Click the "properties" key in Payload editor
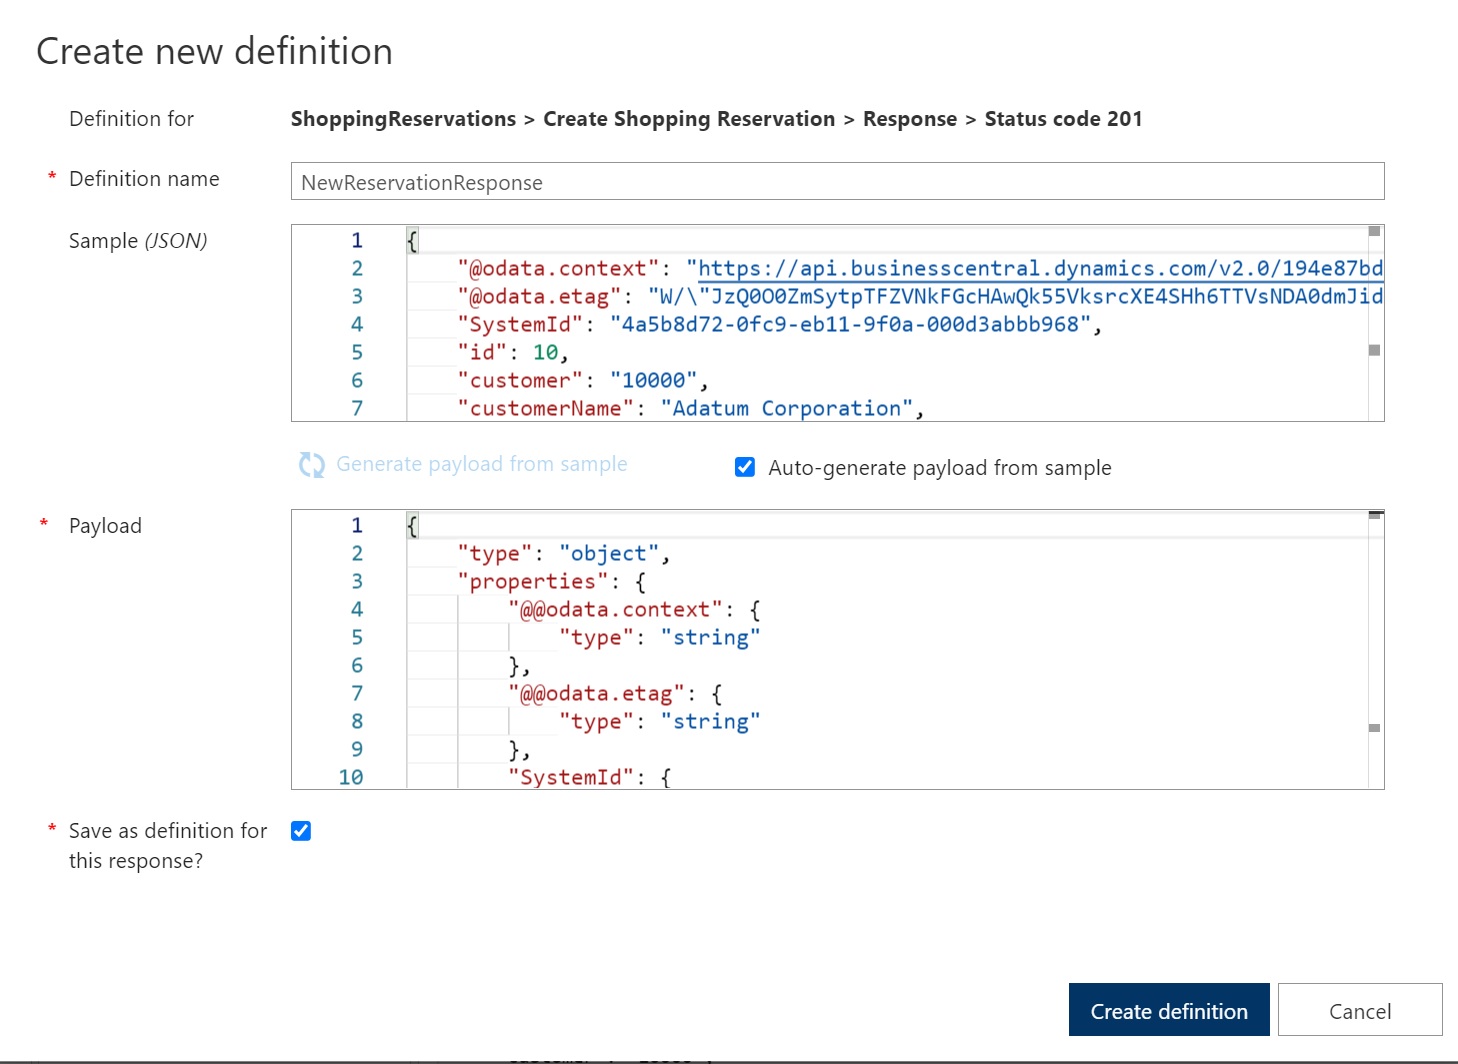Image resolution: width=1458 pixels, height=1064 pixels. coord(532,582)
